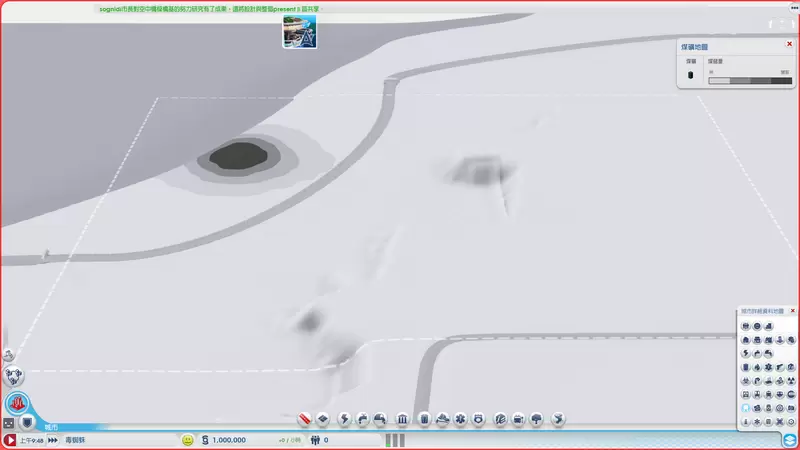
Task: Open the Education menu in bottom toolbar
Action: click(501, 419)
